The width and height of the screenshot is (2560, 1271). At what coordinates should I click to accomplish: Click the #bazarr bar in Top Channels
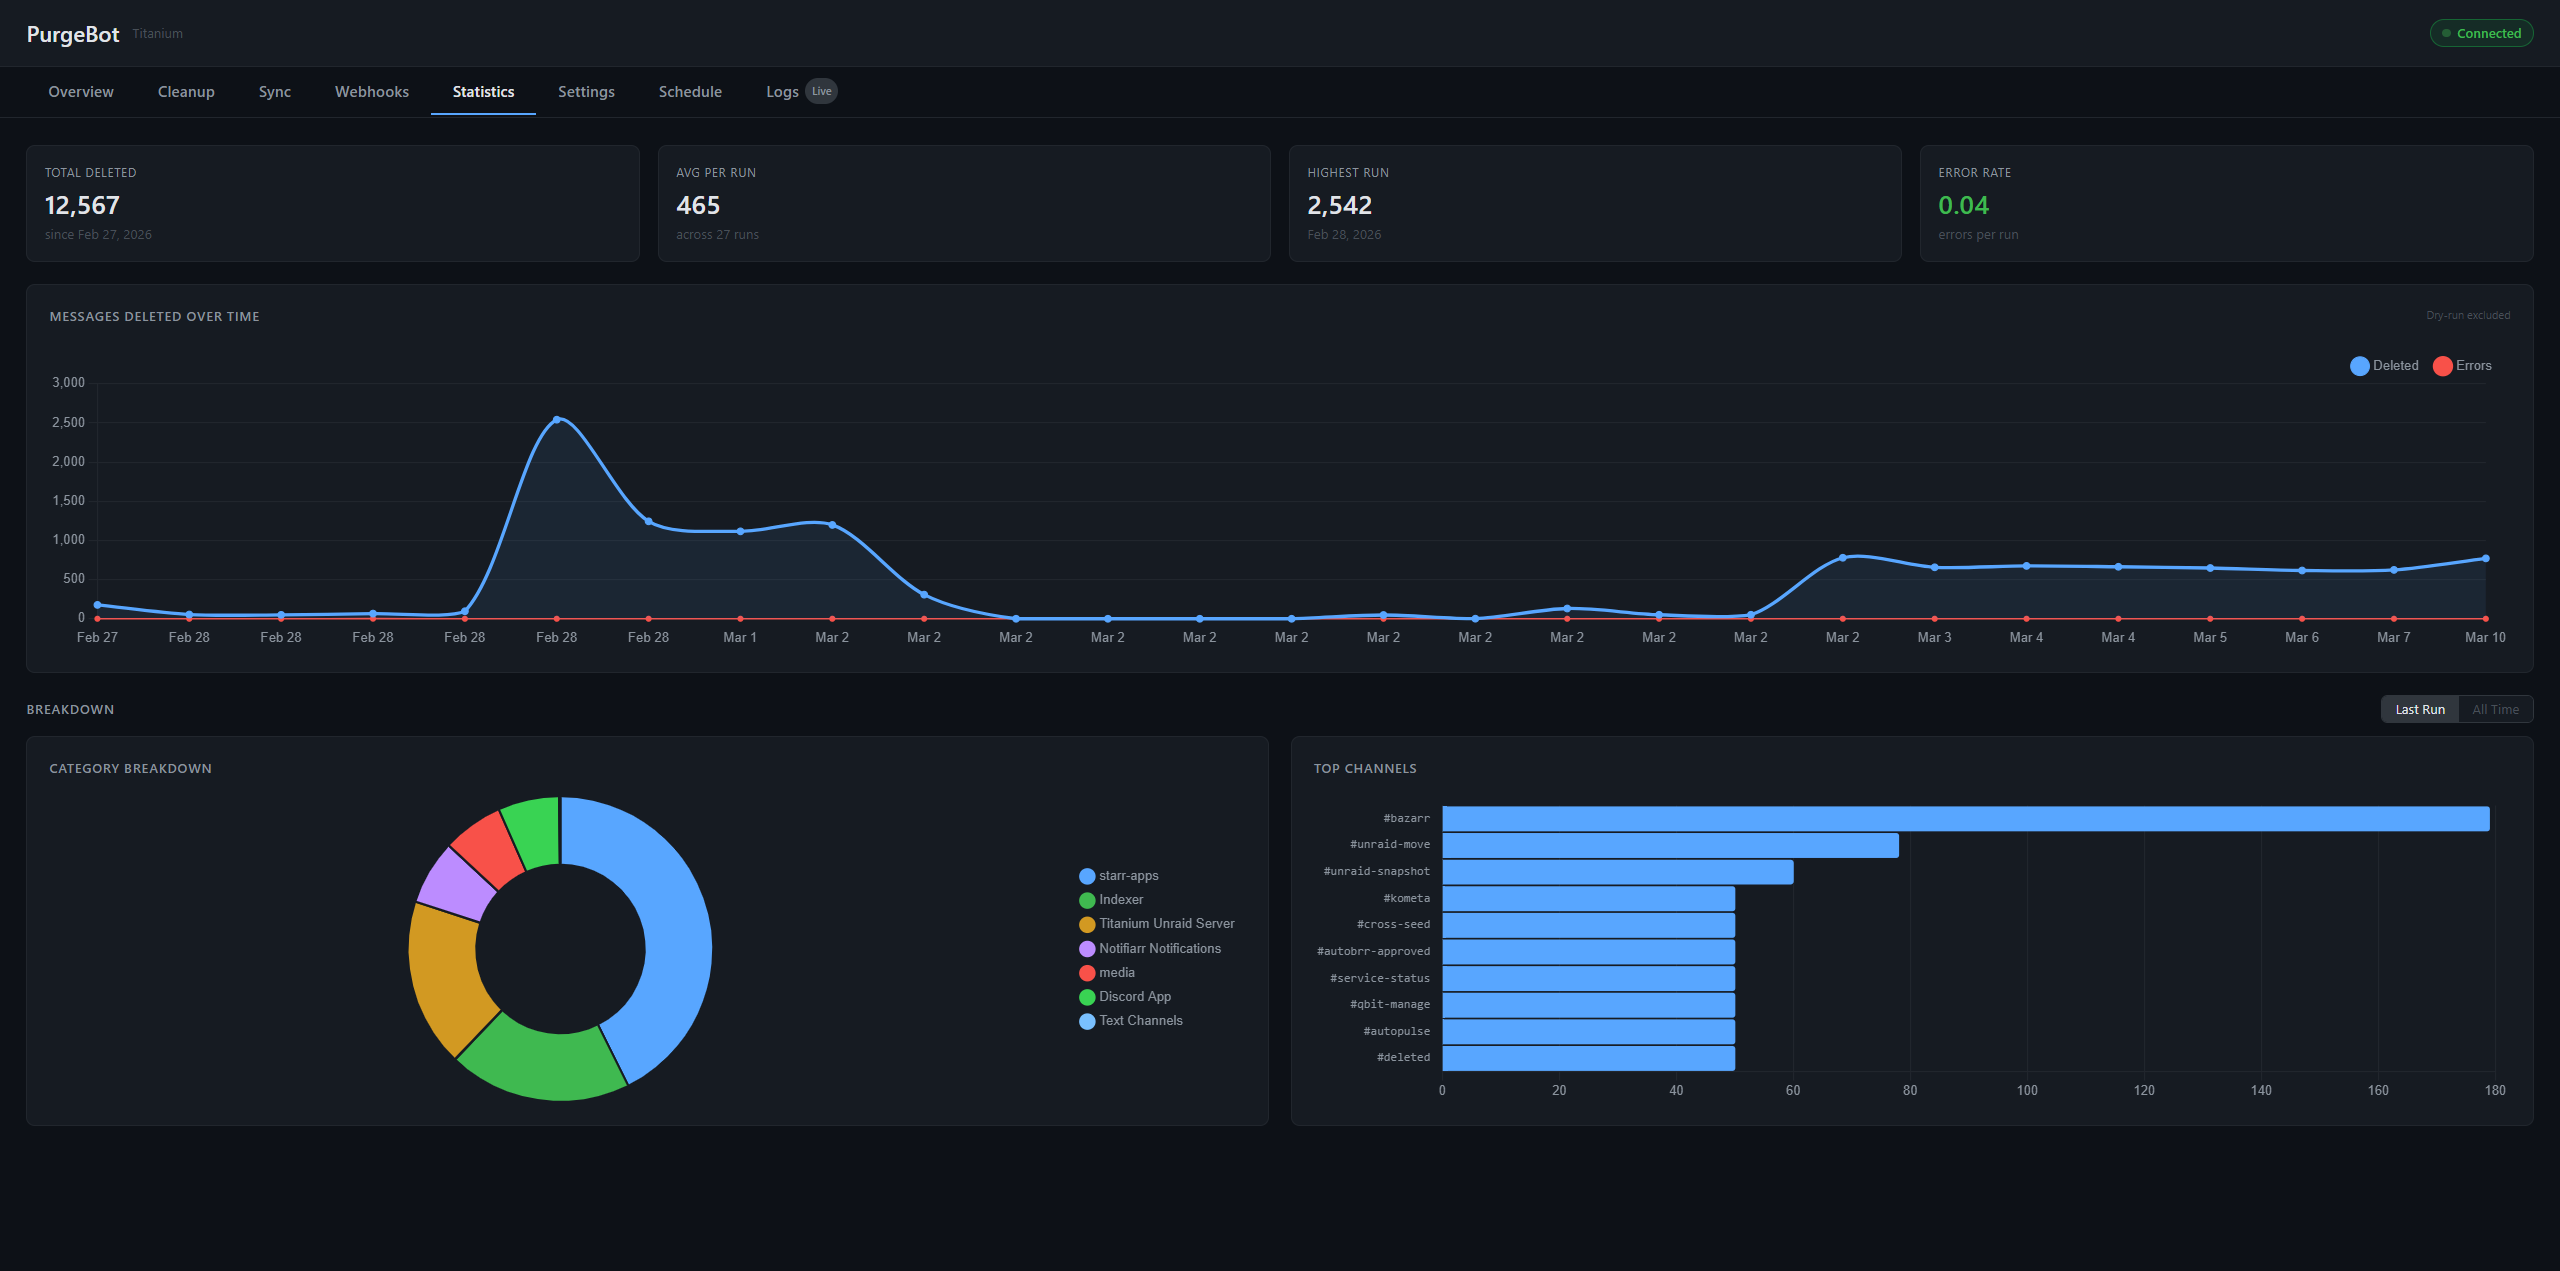coord(1966,819)
